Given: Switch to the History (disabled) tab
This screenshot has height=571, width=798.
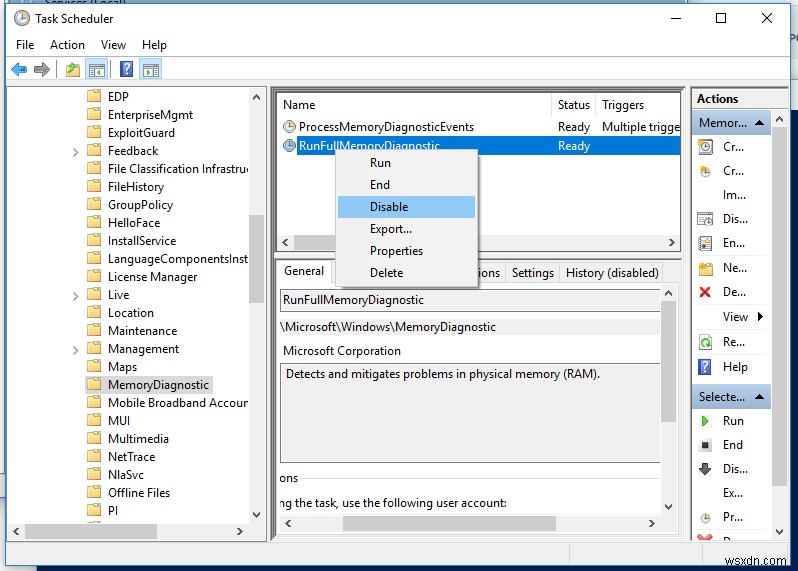Looking at the screenshot, I should coord(612,273).
